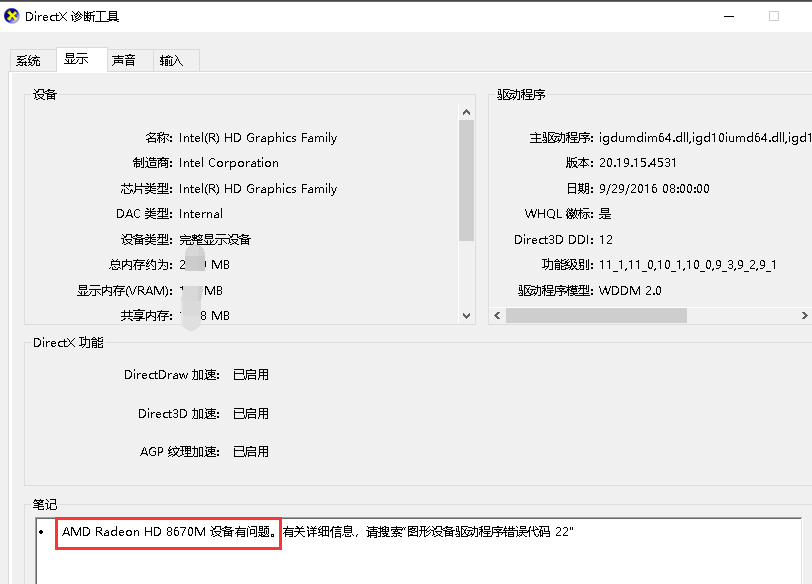
Task: Click the right arrow of the 驱动程序 scrollbar
Action: [x=805, y=314]
